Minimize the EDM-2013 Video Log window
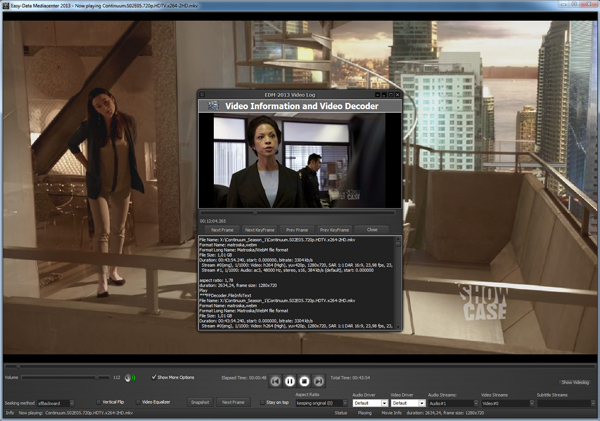The width and height of the screenshot is (600, 421). (x=384, y=94)
